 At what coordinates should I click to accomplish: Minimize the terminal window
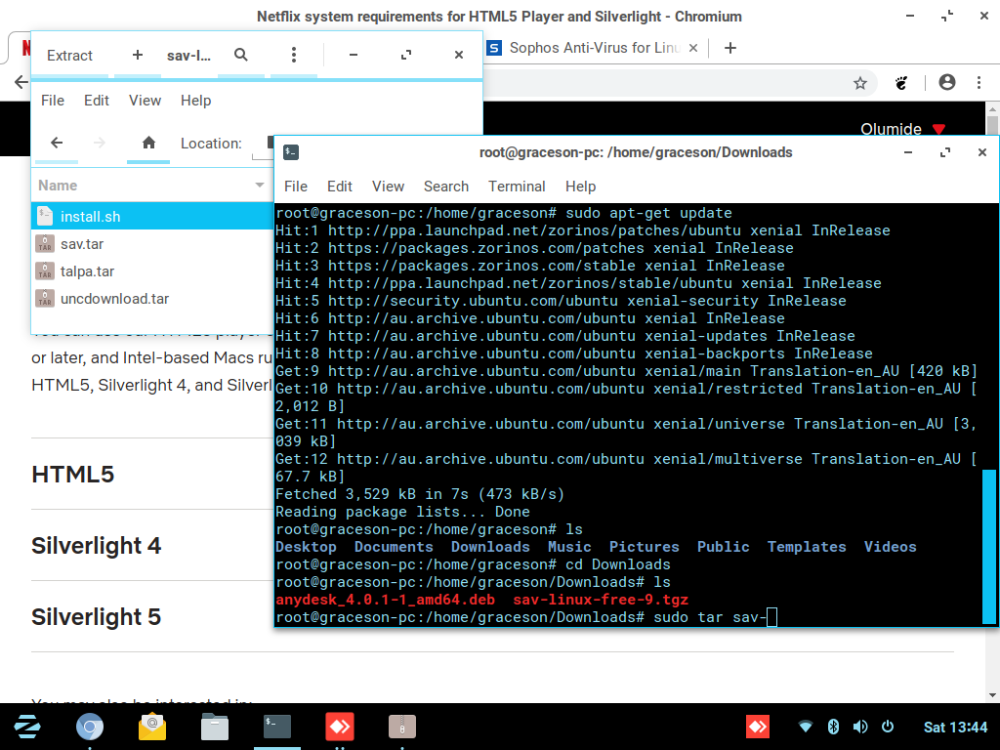(908, 152)
